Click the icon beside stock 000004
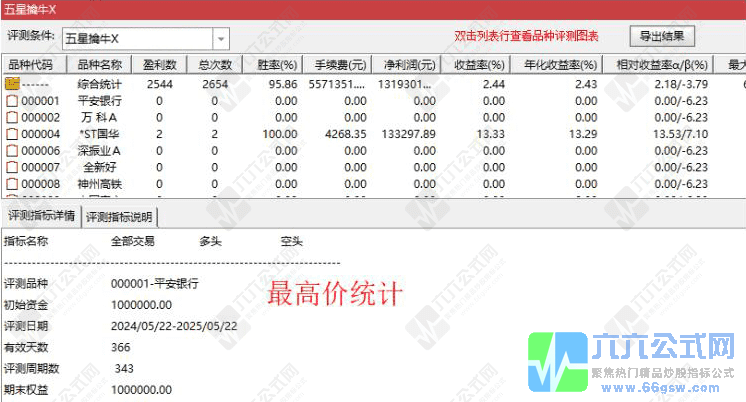Image resolution: width=746 pixels, height=402 pixels. click(12, 134)
